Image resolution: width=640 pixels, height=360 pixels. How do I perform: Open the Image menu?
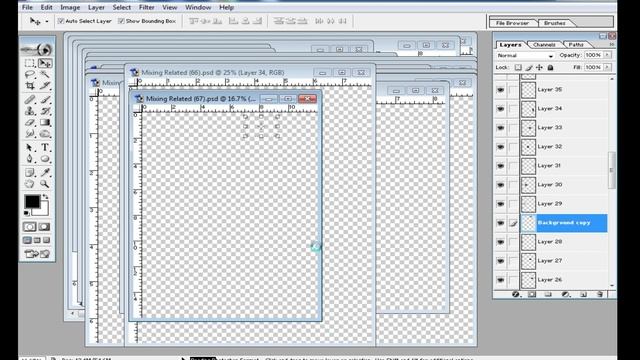point(70,7)
